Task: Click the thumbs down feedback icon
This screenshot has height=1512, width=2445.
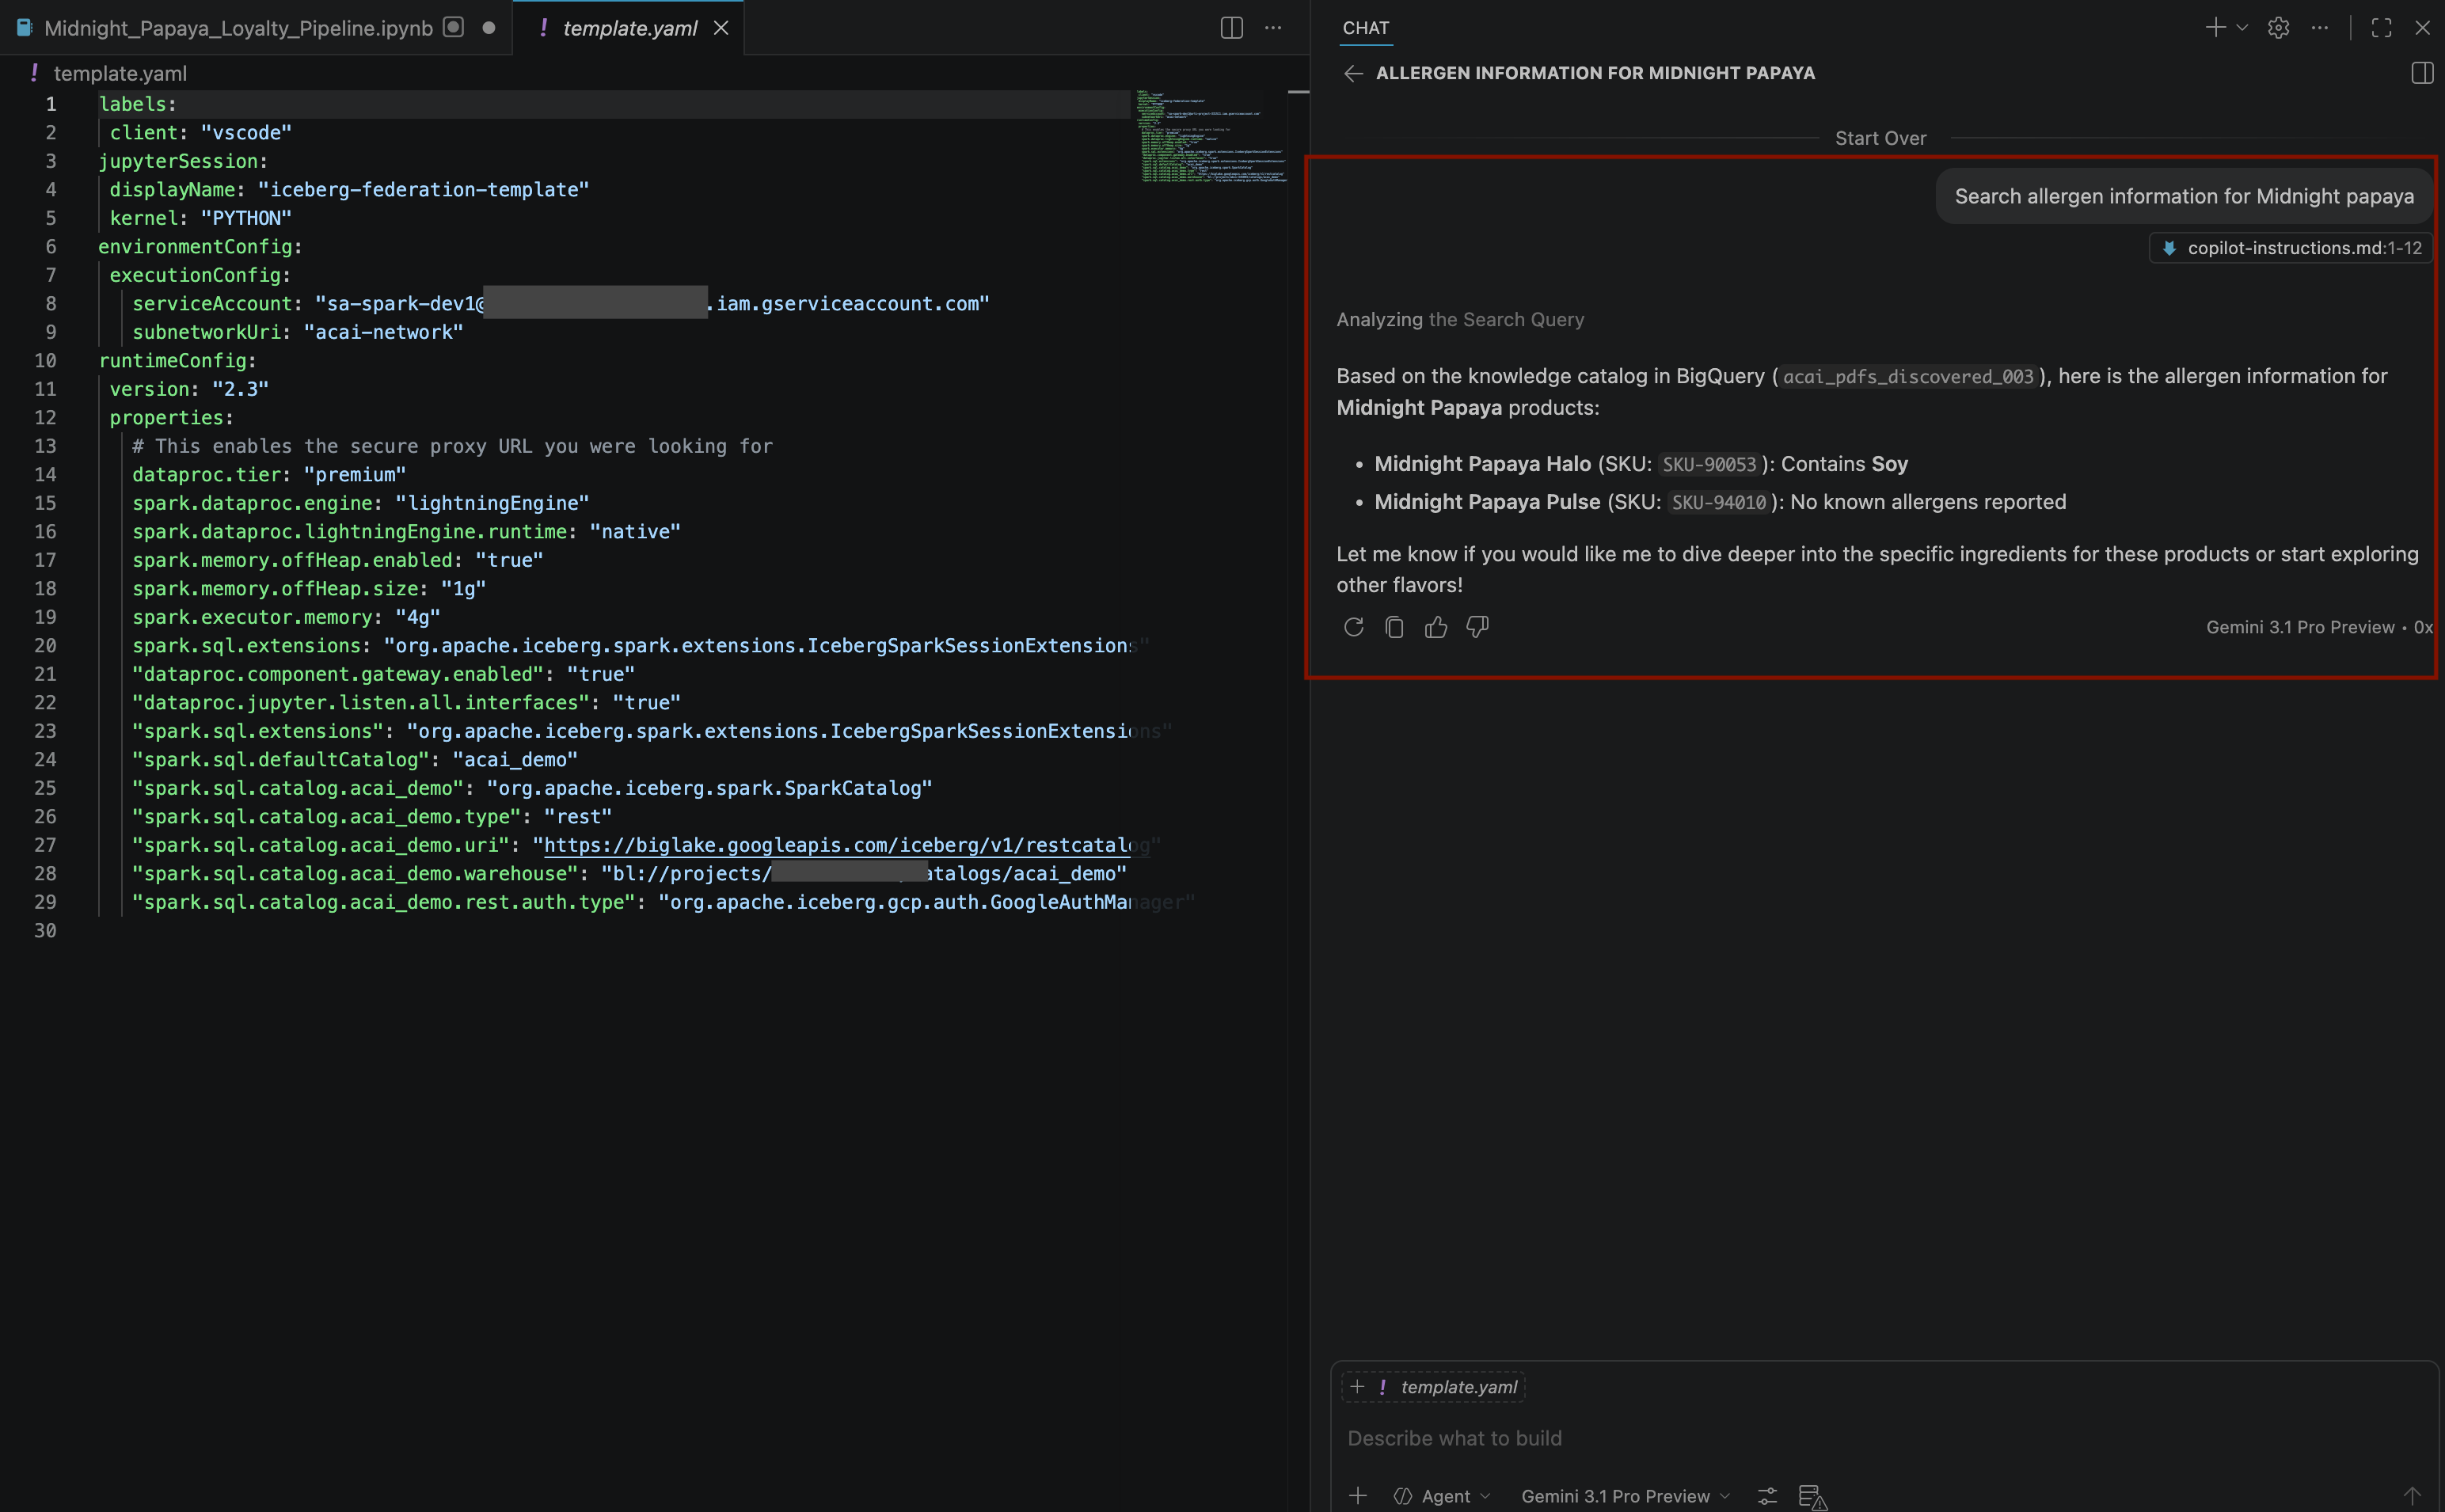Action: point(1476,627)
